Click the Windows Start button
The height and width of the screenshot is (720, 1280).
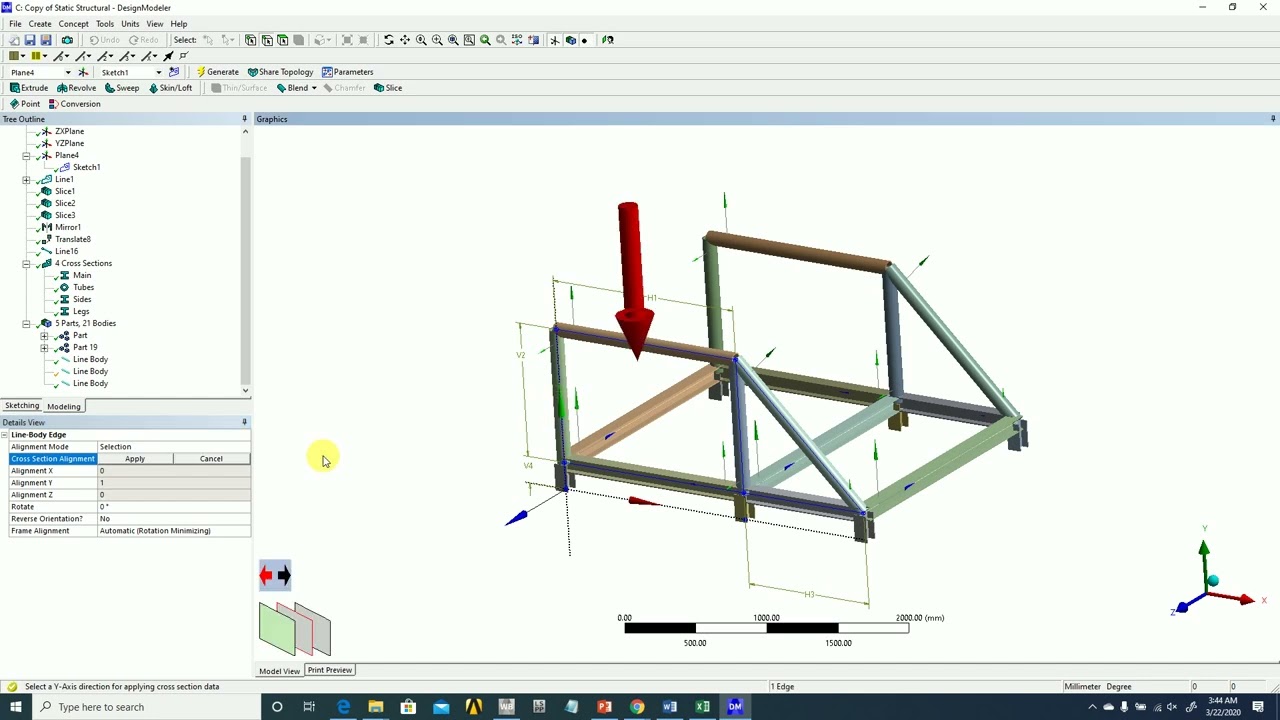click(x=16, y=707)
